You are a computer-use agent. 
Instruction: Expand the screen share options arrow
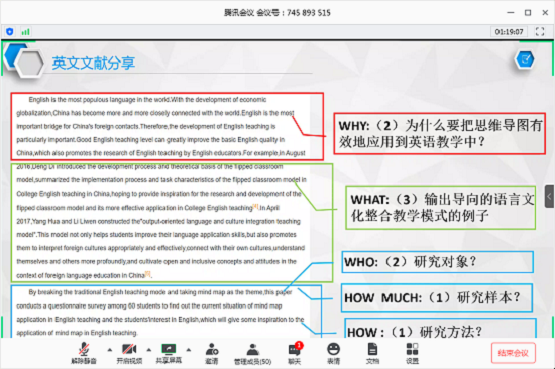click(189, 350)
